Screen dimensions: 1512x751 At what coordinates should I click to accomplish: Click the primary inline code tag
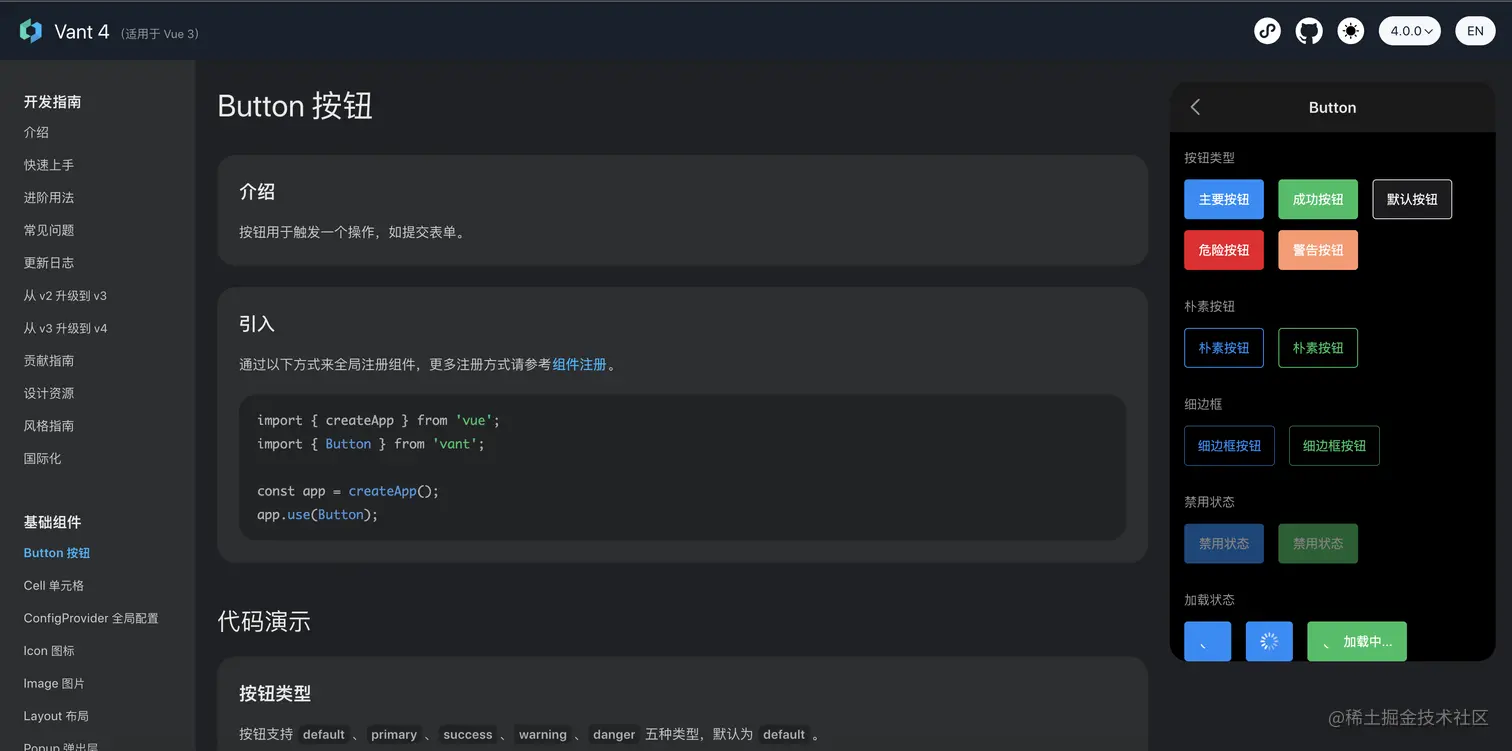click(394, 734)
